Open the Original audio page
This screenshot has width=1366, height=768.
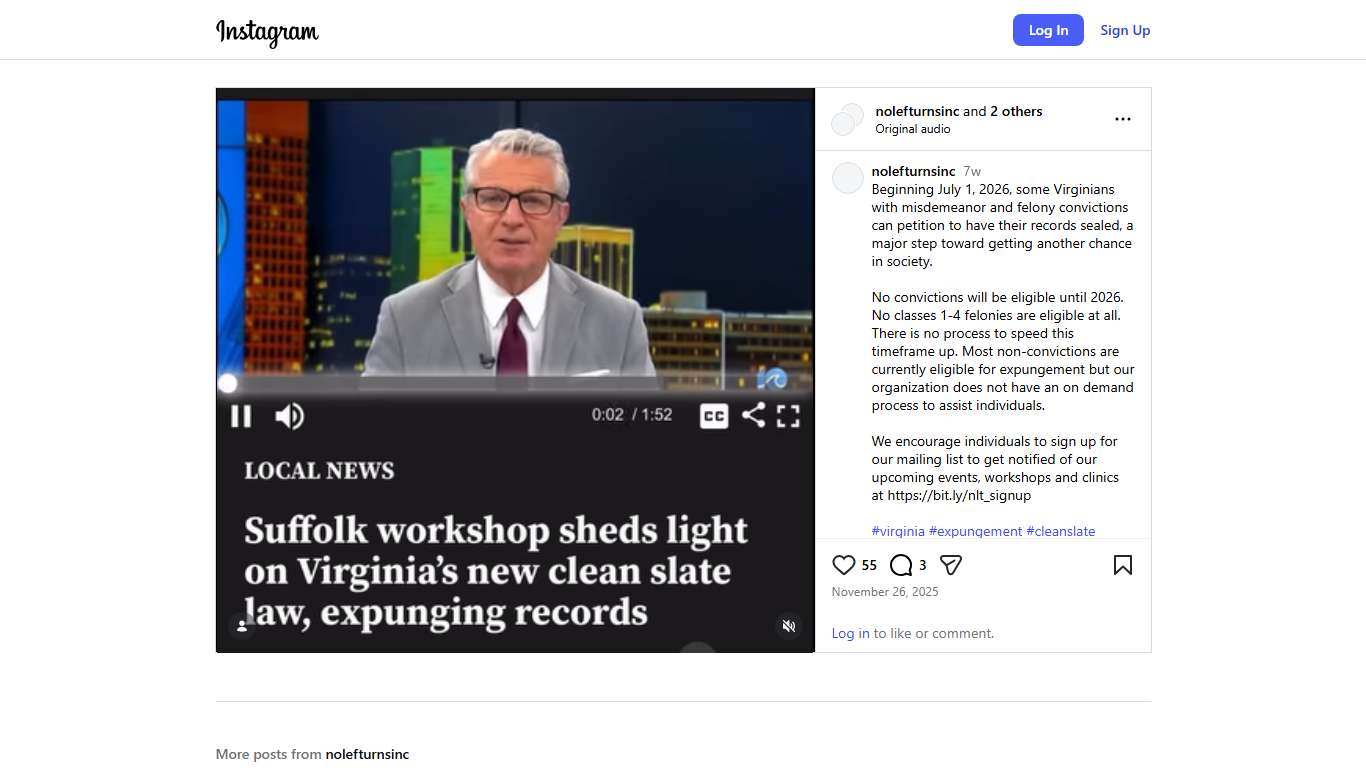[x=913, y=129]
